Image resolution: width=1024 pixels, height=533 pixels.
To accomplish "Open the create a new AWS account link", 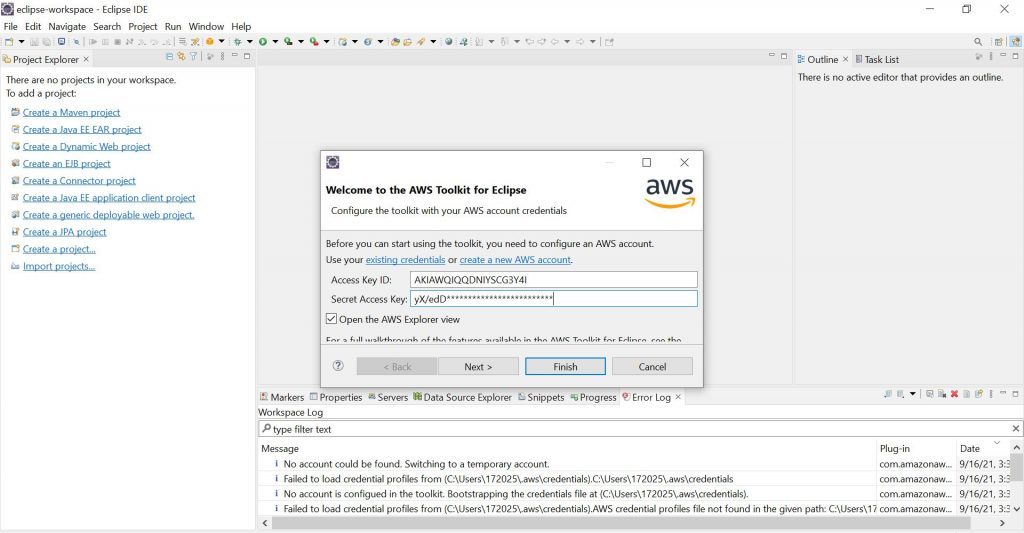I will point(515,259).
